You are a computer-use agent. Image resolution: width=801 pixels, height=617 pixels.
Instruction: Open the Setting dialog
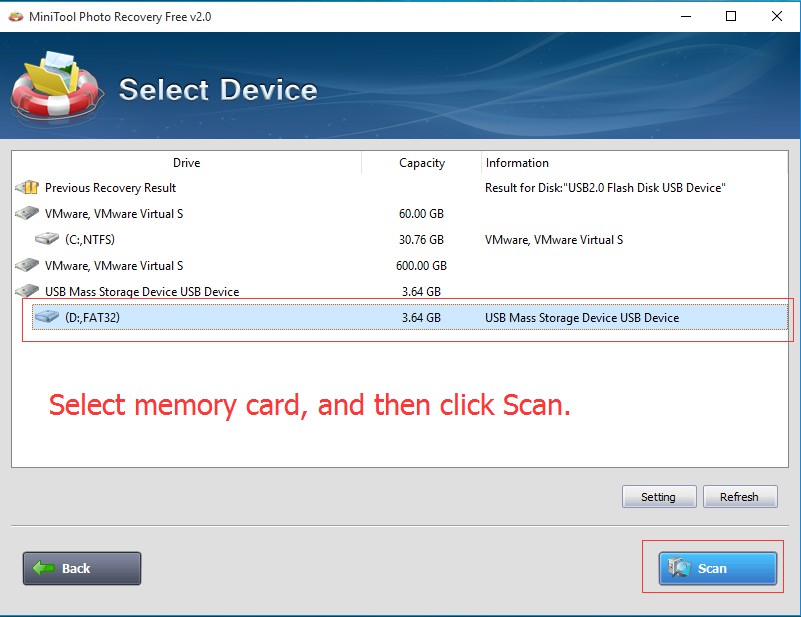click(659, 496)
